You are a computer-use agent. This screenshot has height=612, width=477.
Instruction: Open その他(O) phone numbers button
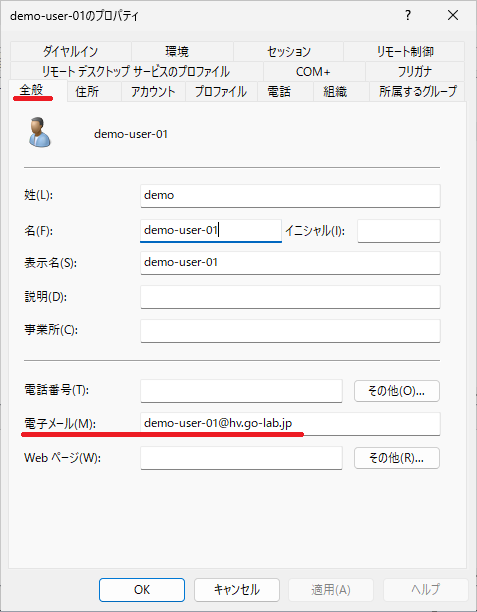[x=397, y=391]
